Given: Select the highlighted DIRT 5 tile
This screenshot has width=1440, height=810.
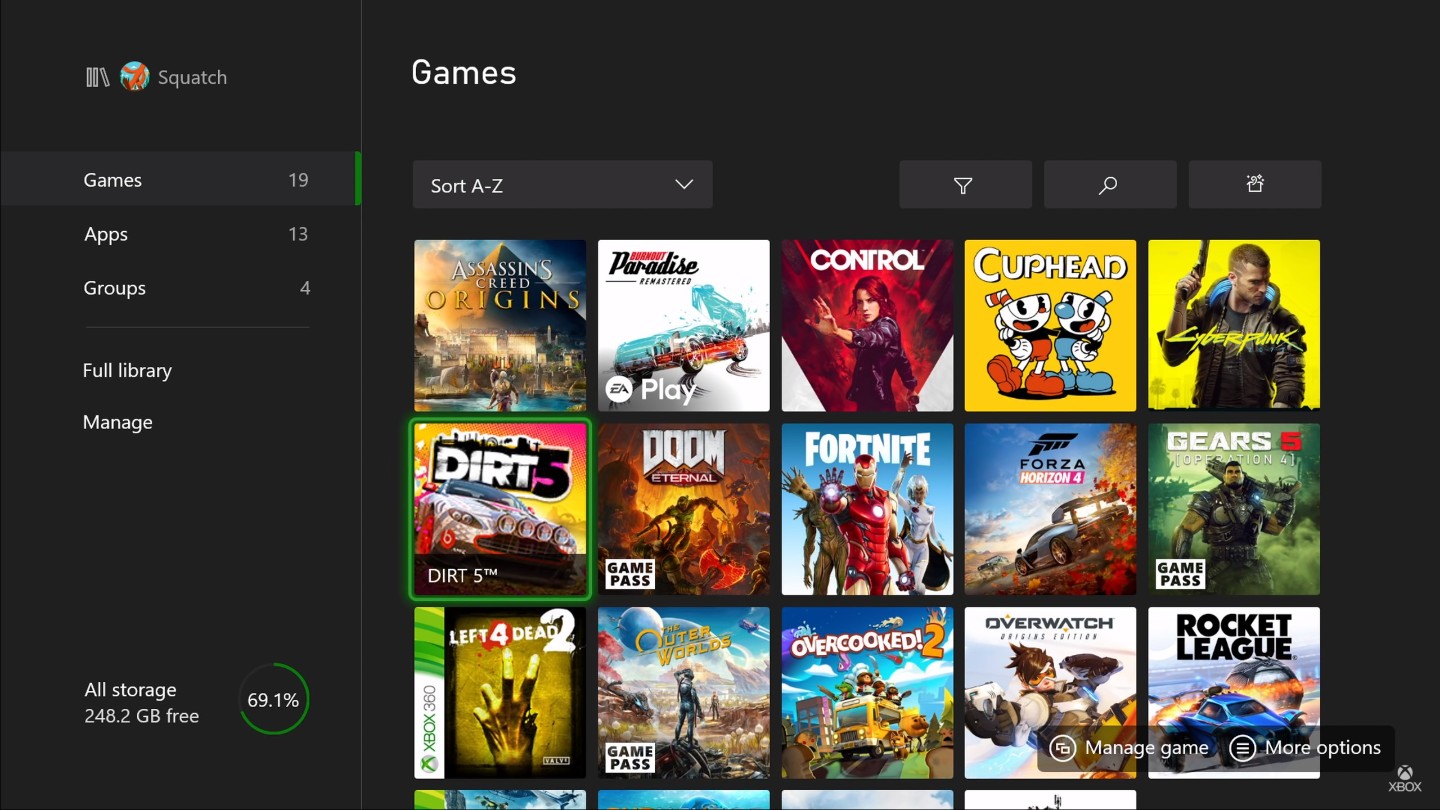Looking at the screenshot, I should tap(500, 509).
